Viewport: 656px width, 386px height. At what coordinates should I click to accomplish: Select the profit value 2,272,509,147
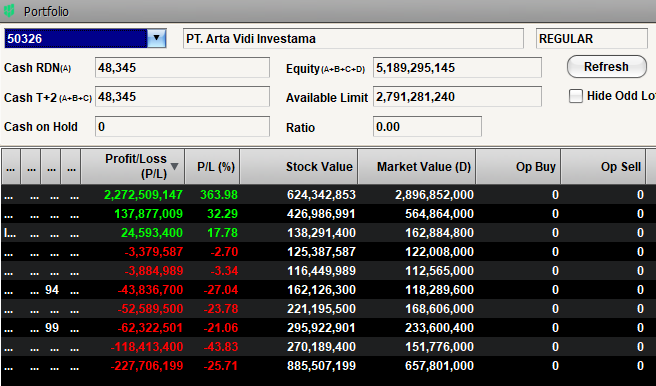point(143,195)
